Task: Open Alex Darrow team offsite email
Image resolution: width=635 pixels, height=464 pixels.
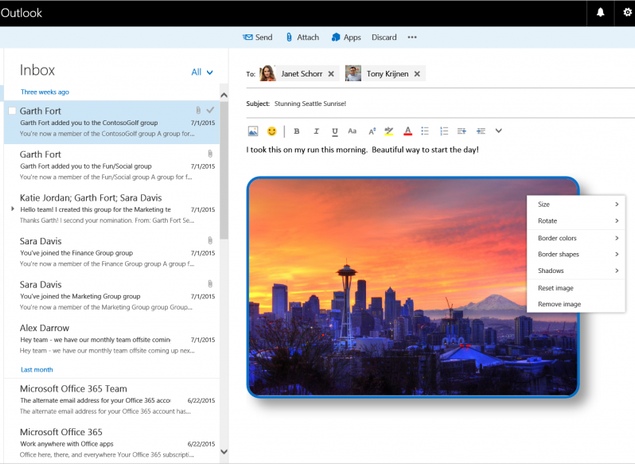Action: pos(112,338)
